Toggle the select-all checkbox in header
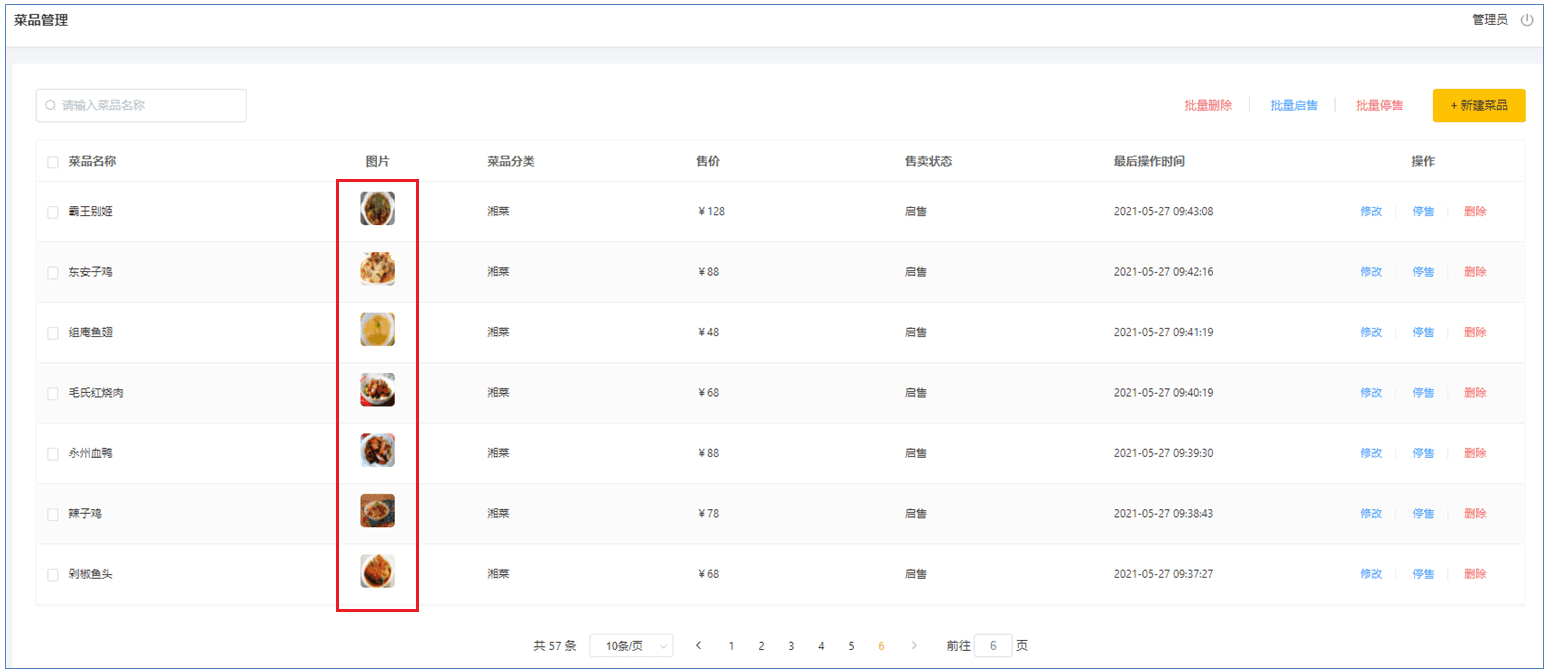Image resolution: width=1547 pixels, height=672 pixels. point(53,162)
